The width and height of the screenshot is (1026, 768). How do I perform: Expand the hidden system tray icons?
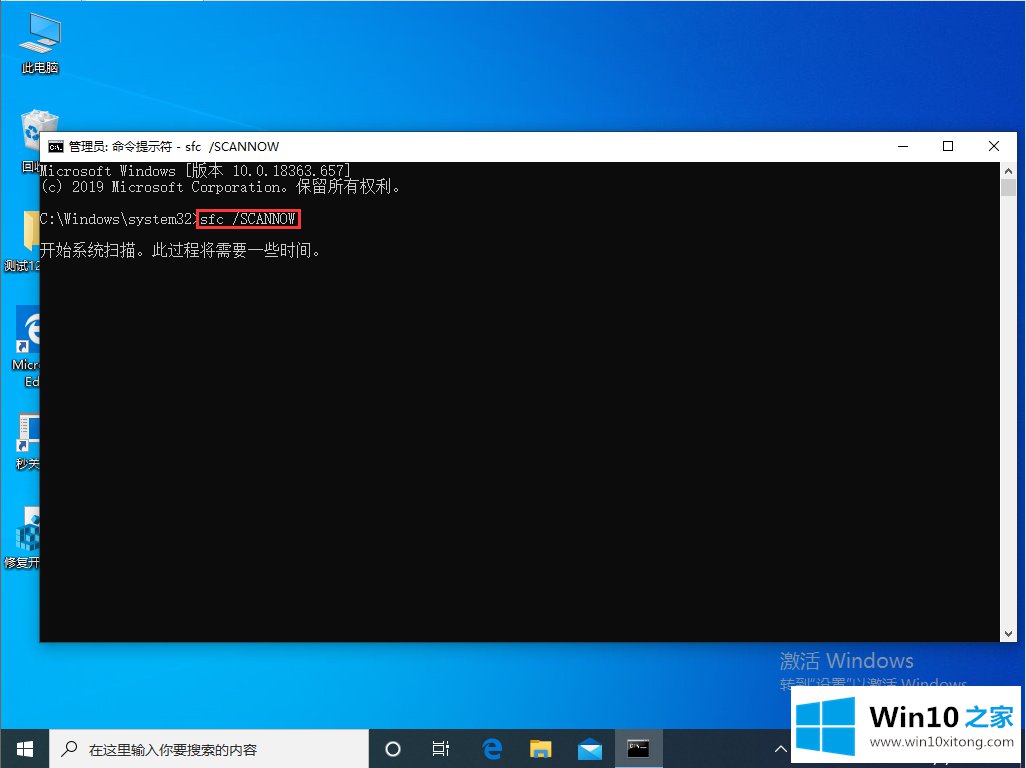click(x=781, y=748)
